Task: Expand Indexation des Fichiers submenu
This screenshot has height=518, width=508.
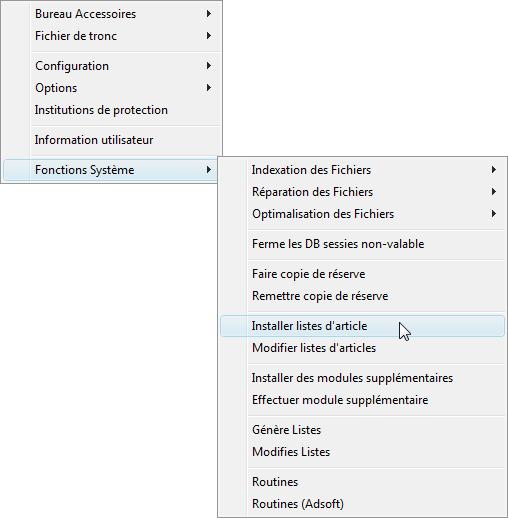Action: pyautogui.click(x=362, y=170)
